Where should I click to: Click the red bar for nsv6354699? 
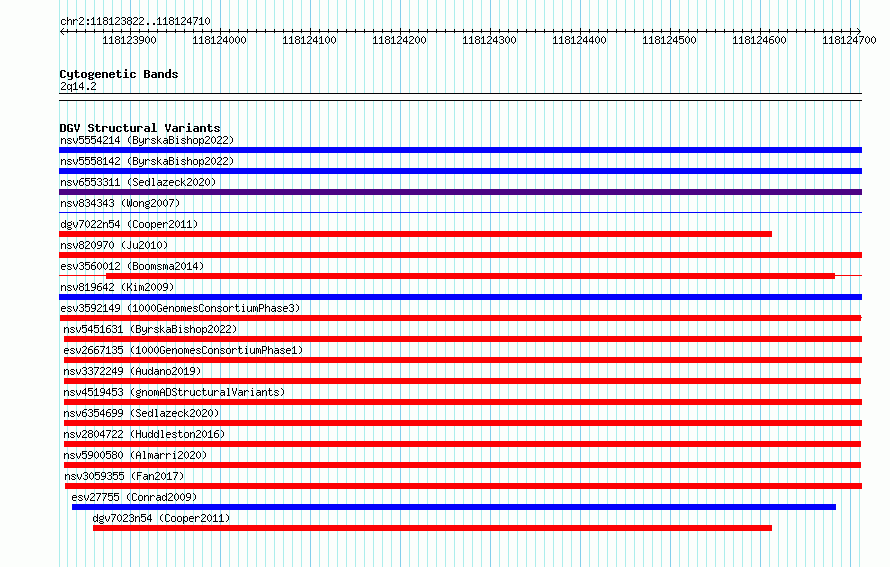(x=463, y=423)
